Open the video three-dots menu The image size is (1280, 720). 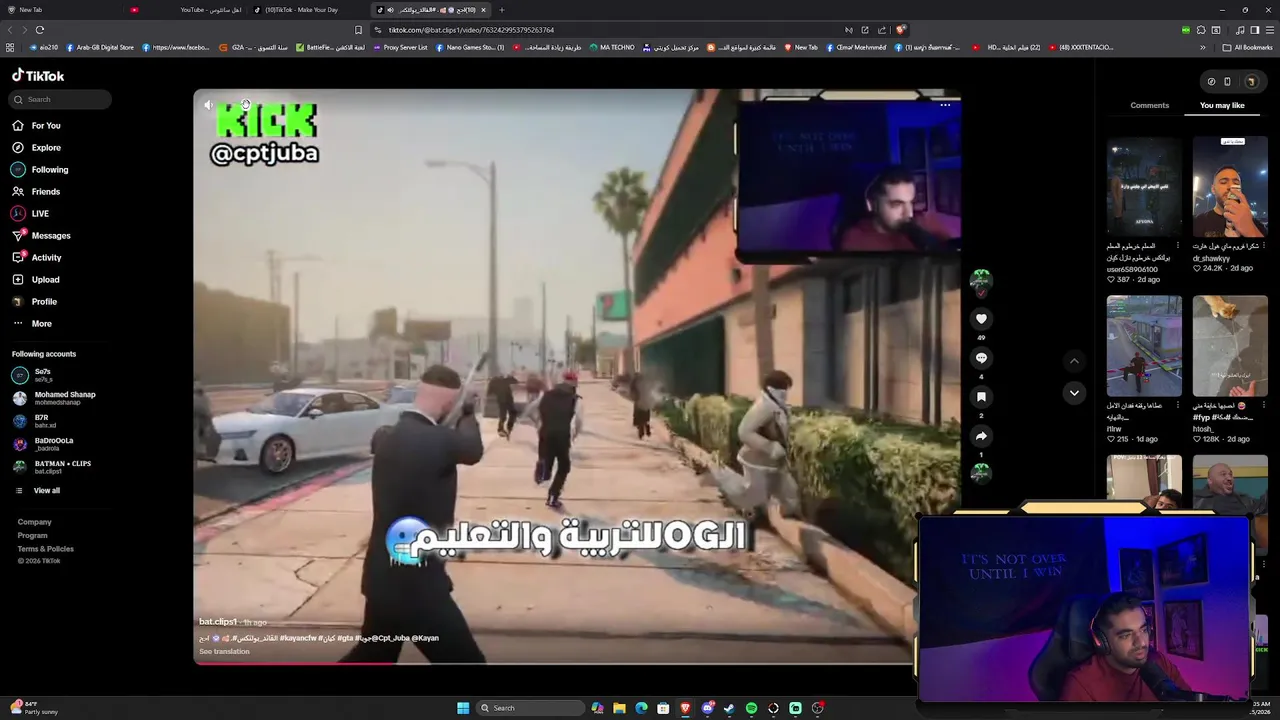point(945,105)
